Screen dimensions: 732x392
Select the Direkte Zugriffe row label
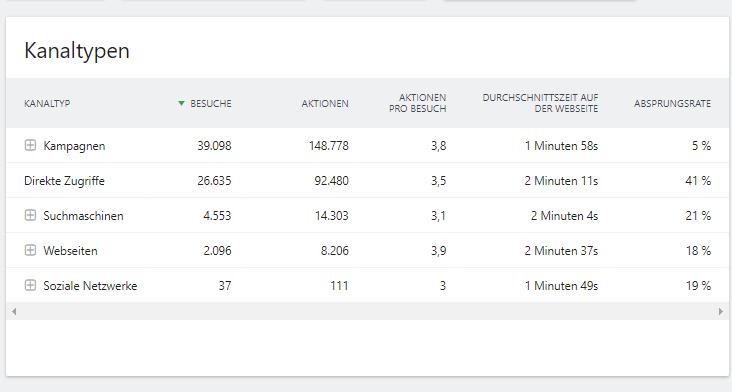(x=64, y=181)
